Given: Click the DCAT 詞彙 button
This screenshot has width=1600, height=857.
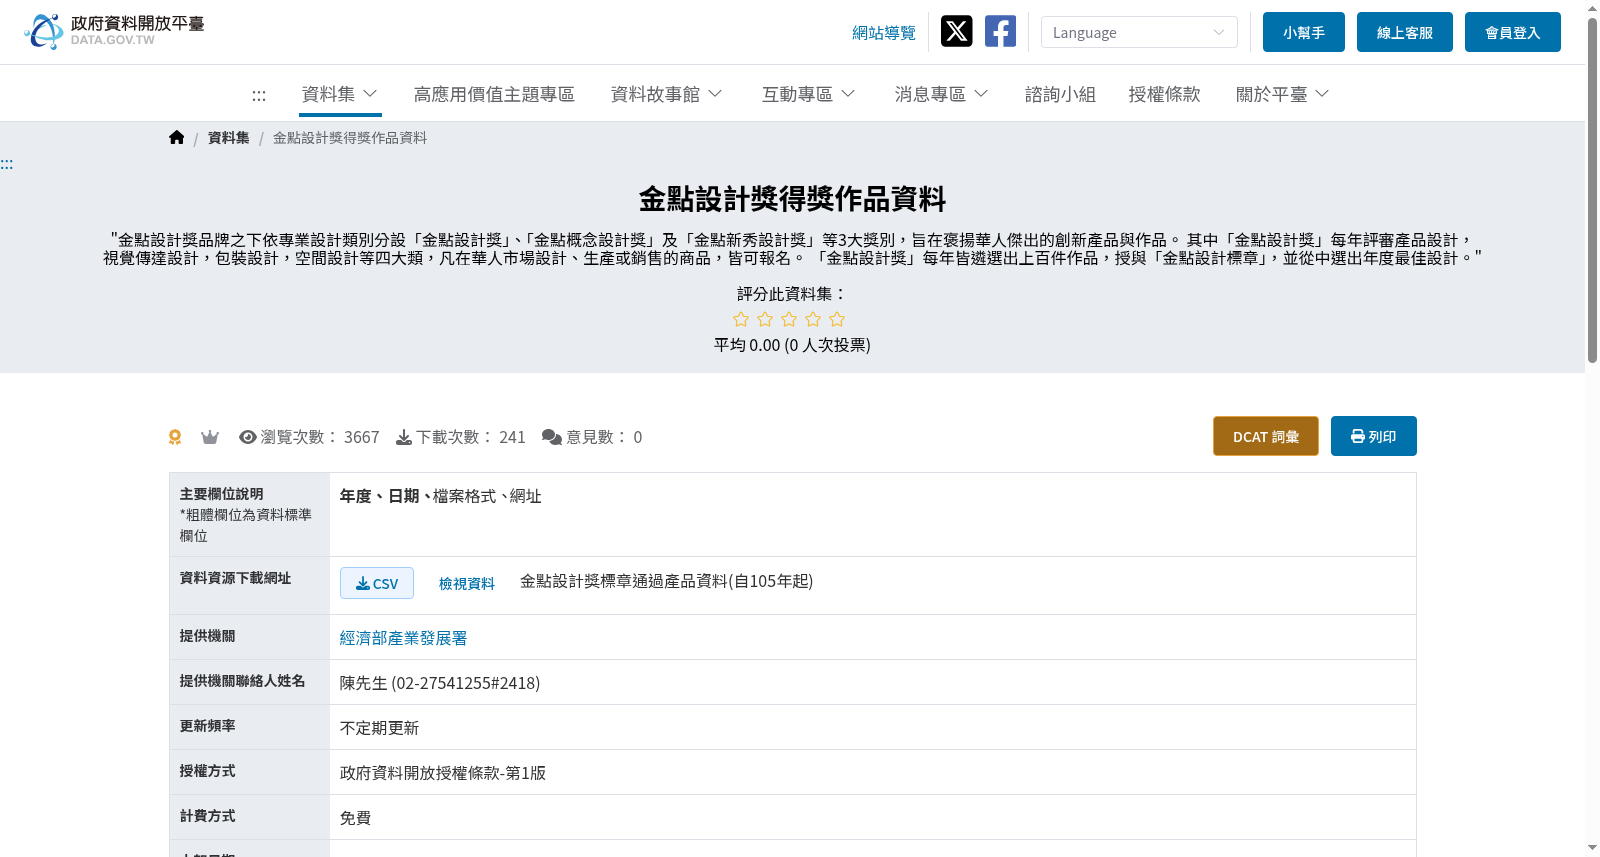Looking at the screenshot, I should [1266, 436].
